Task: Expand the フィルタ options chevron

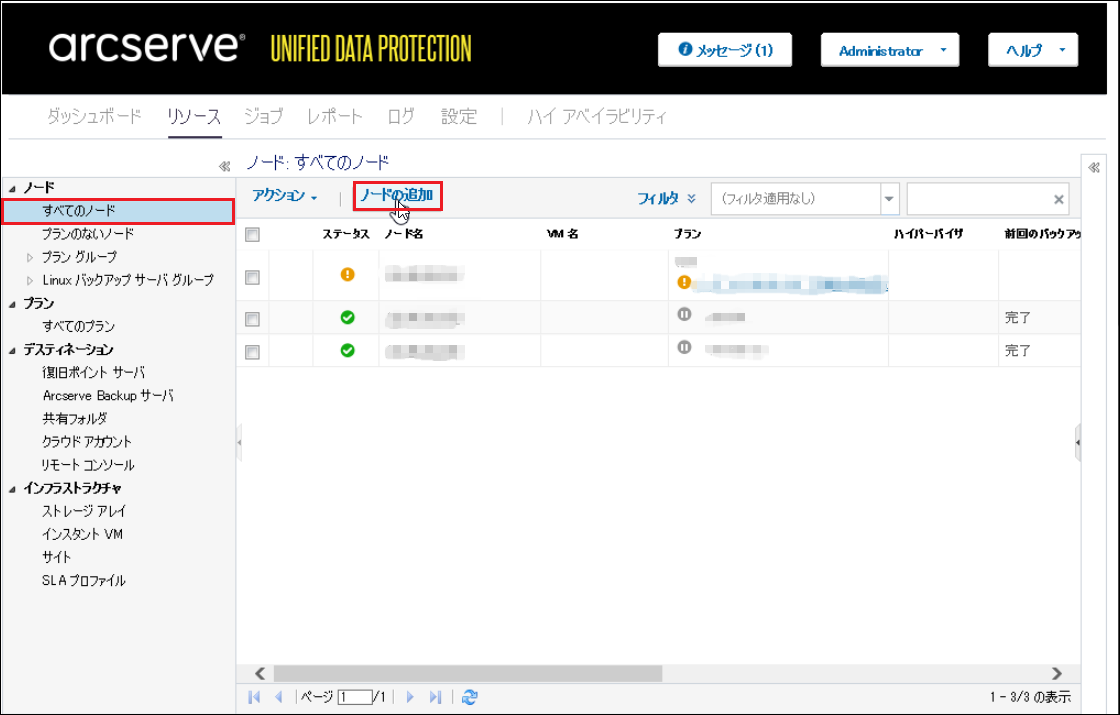Action: 691,199
